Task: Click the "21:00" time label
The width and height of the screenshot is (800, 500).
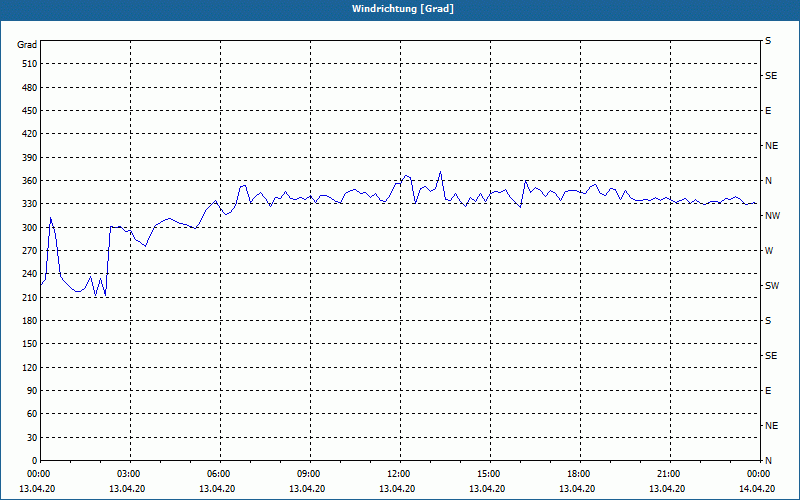Action: (x=668, y=474)
